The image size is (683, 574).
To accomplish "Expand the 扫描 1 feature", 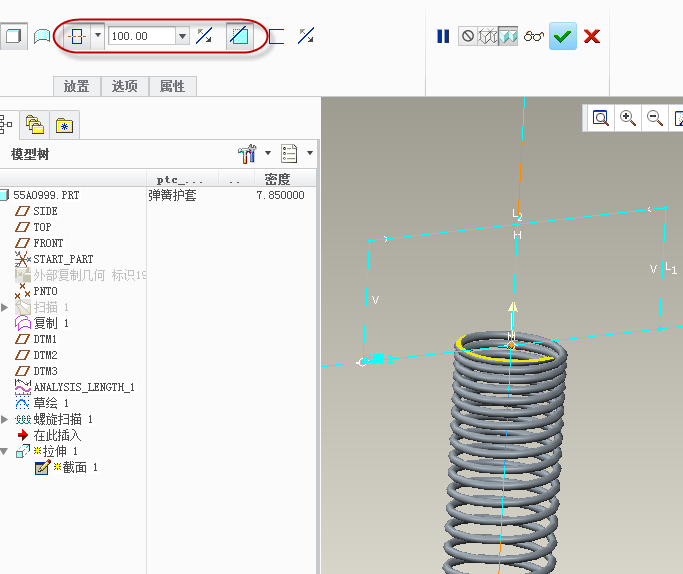I will [5, 307].
